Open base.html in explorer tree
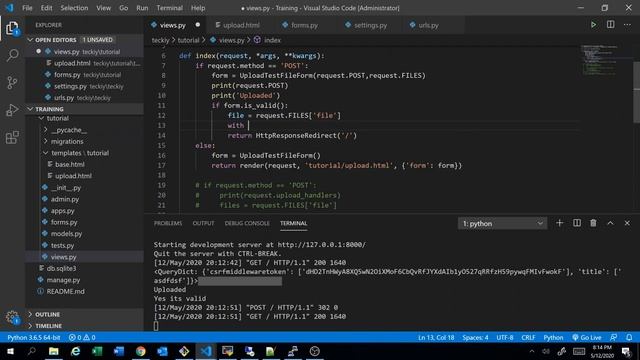This screenshot has width=640, height=360. 69,164
